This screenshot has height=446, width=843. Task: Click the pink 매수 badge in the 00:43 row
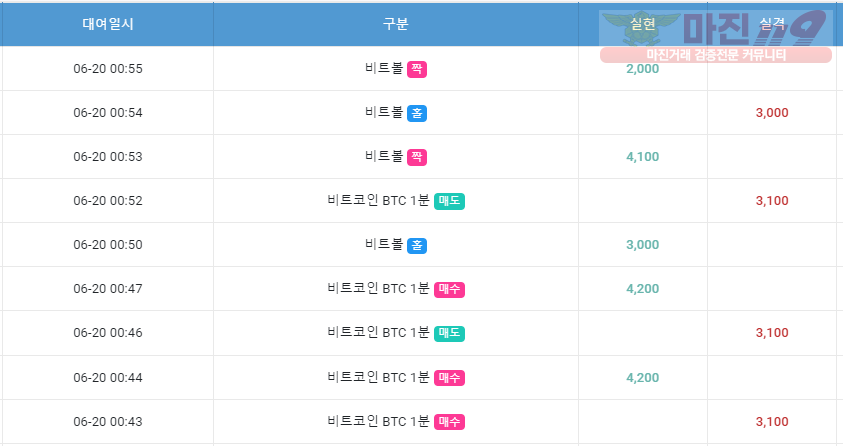tap(449, 422)
